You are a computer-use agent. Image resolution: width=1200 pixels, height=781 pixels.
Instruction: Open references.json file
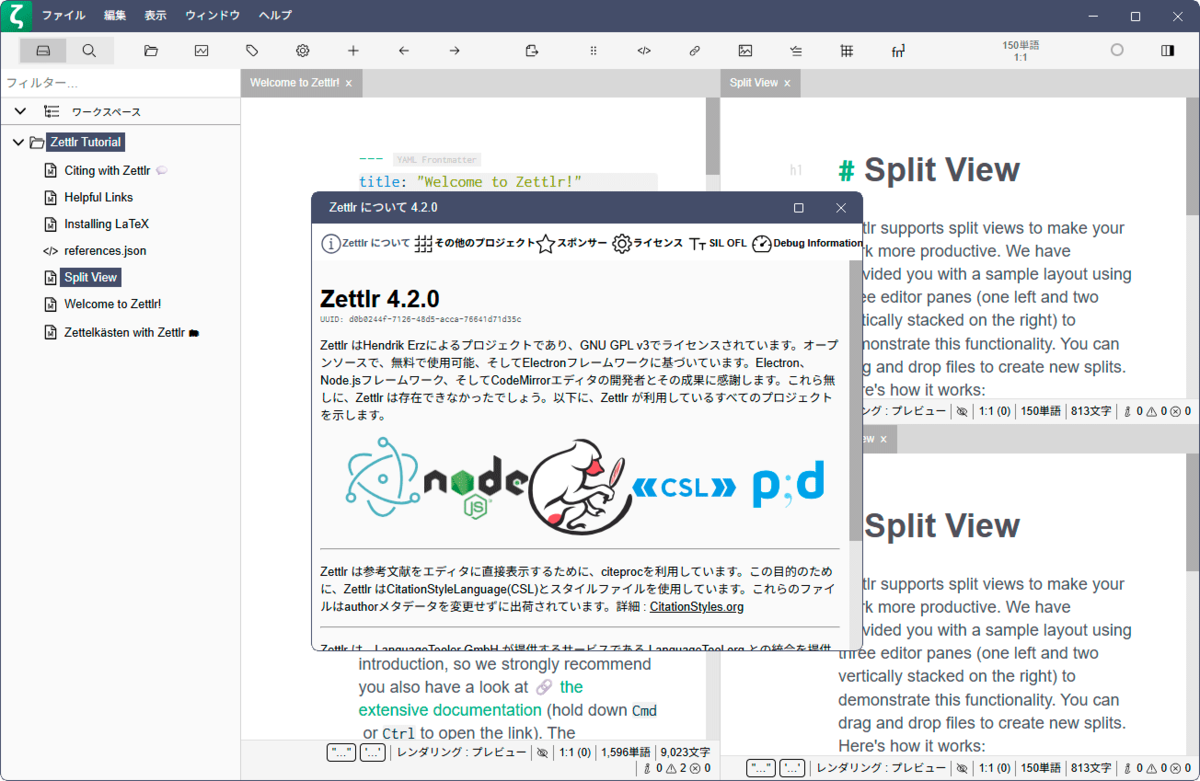click(105, 251)
